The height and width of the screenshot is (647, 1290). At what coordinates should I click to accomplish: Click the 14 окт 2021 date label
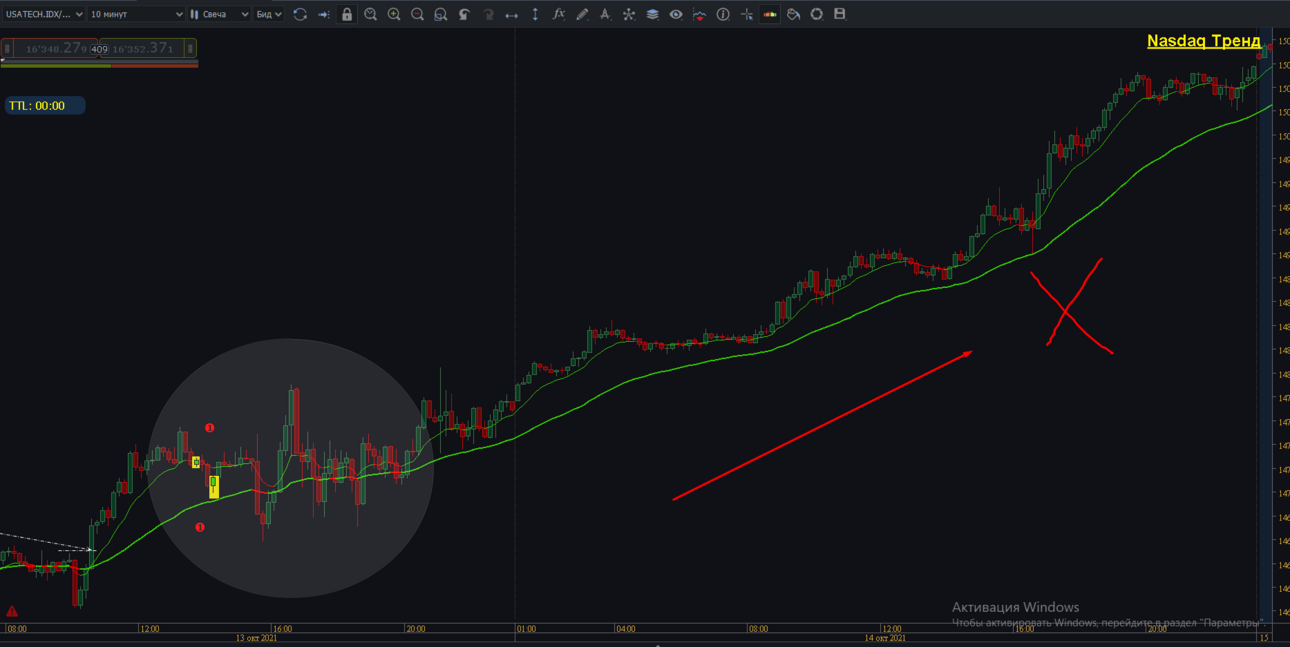[885, 638]
